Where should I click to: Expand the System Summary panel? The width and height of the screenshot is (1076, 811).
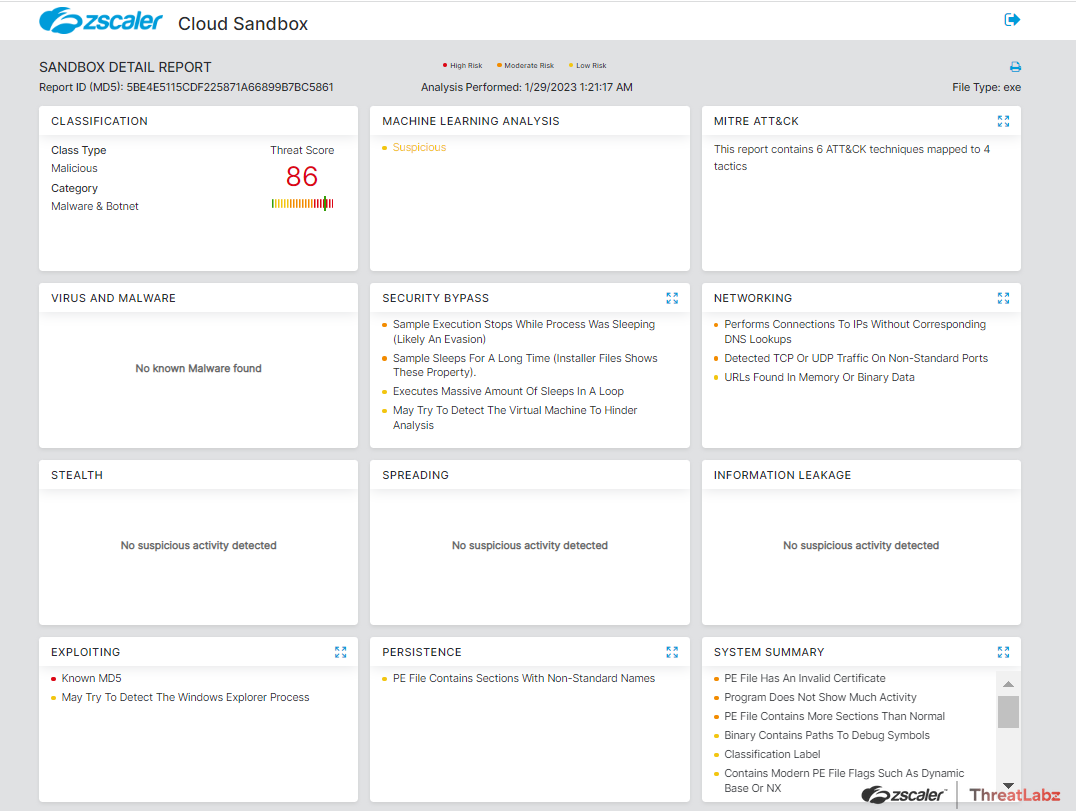1003,651
